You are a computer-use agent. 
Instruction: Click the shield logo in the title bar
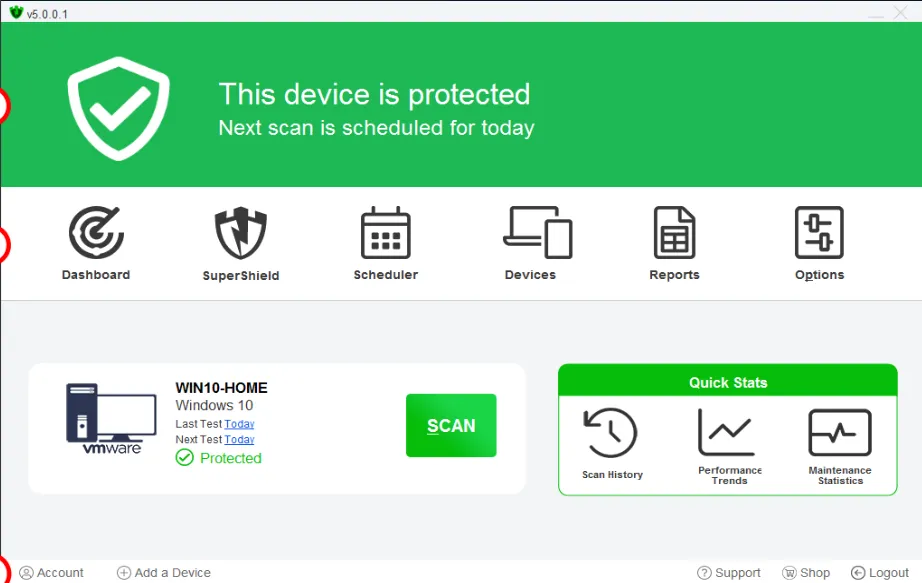pos(17,11)
